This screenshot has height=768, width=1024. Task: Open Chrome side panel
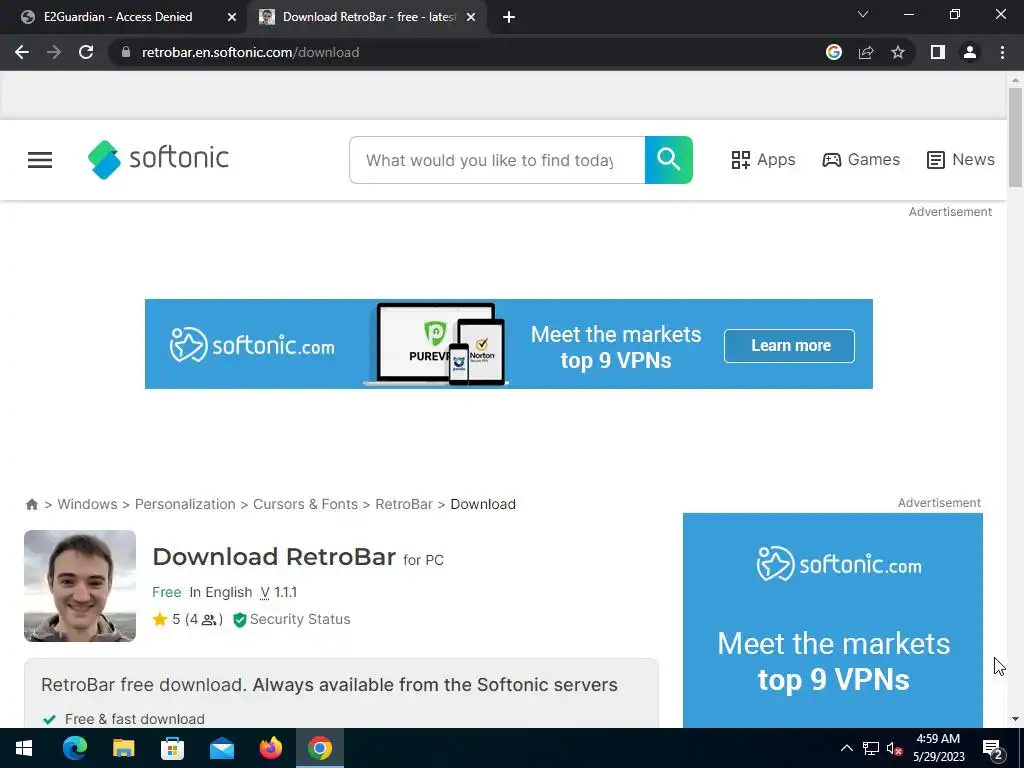[938, 52]
